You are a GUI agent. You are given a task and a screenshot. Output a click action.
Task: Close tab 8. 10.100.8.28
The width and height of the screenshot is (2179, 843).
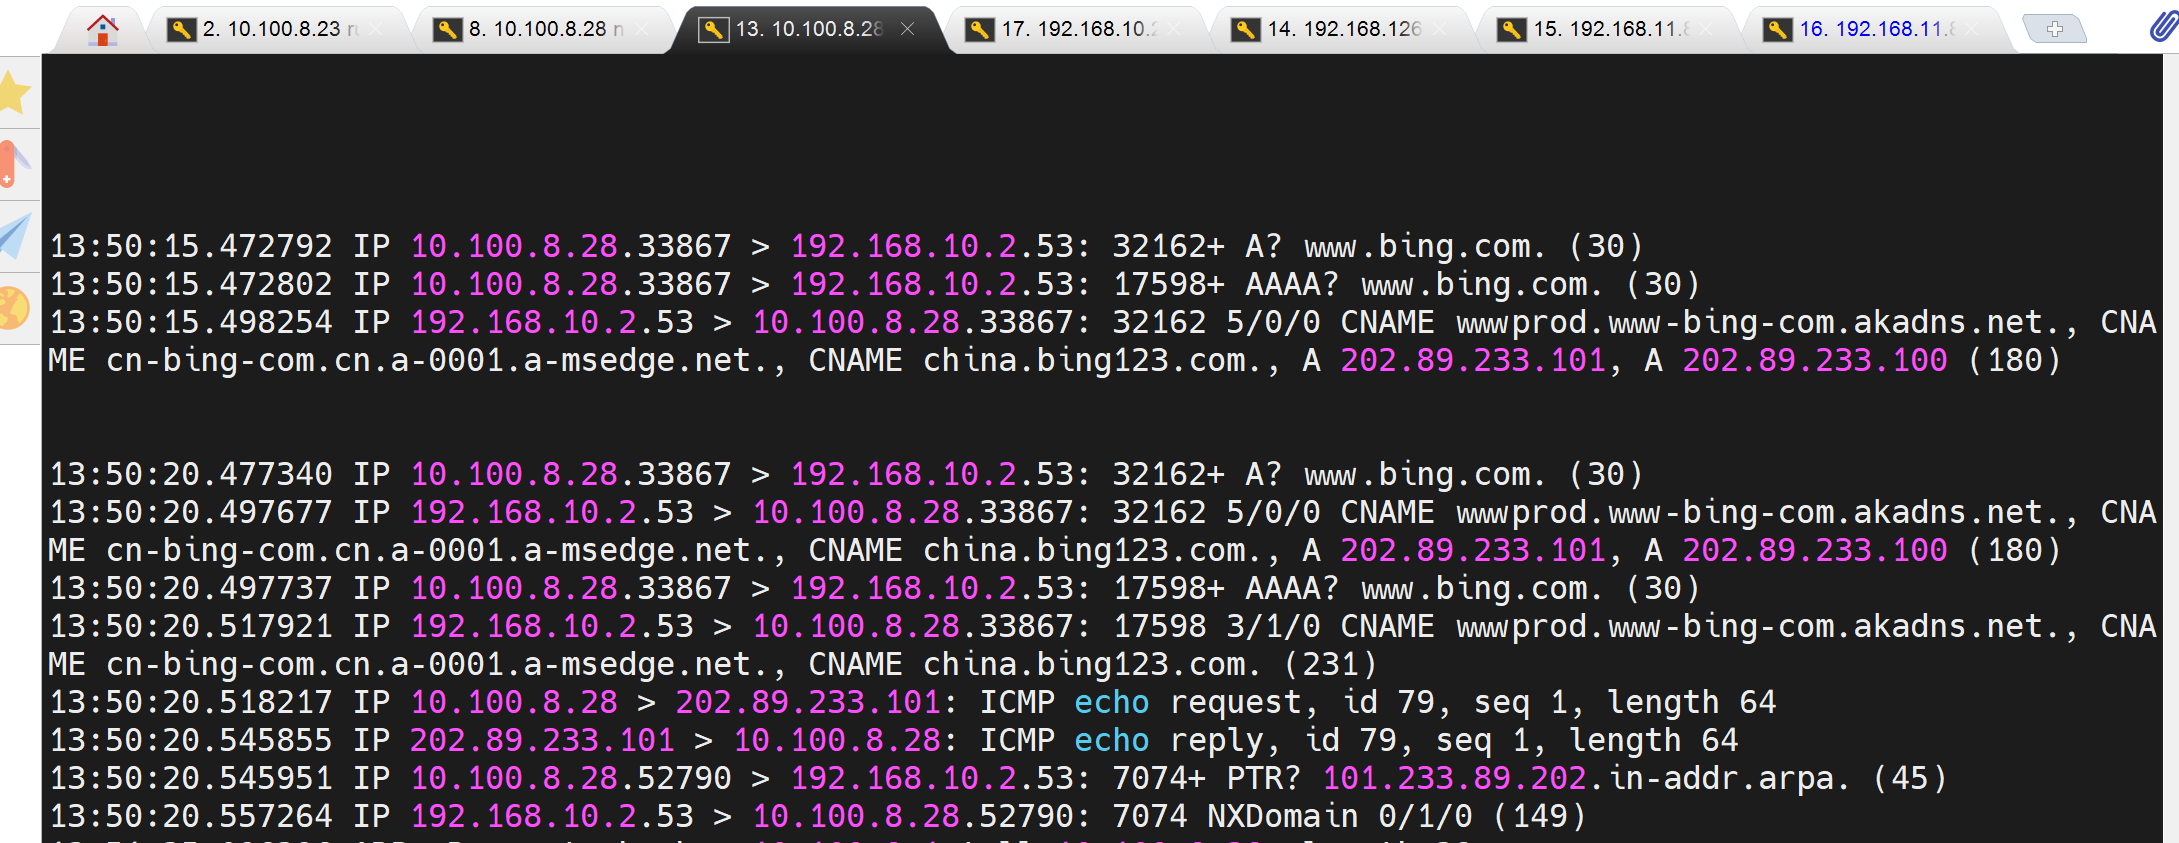[x=641, y=30]
